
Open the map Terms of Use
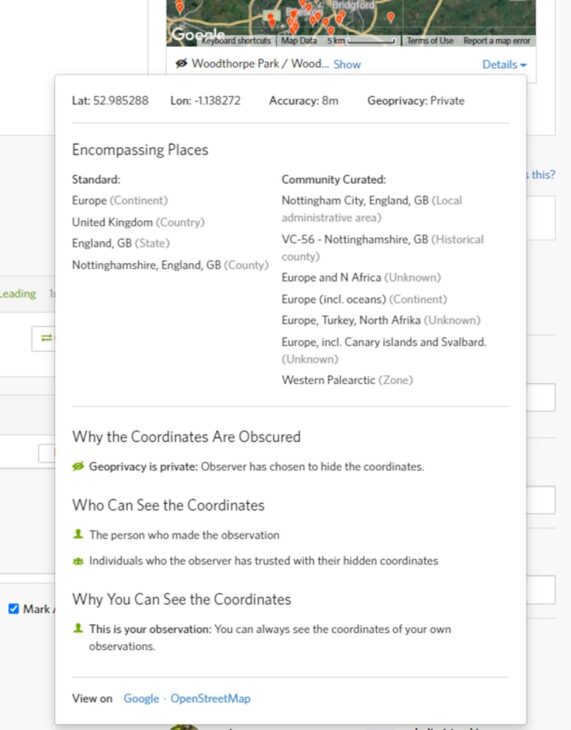click(430, 41)
